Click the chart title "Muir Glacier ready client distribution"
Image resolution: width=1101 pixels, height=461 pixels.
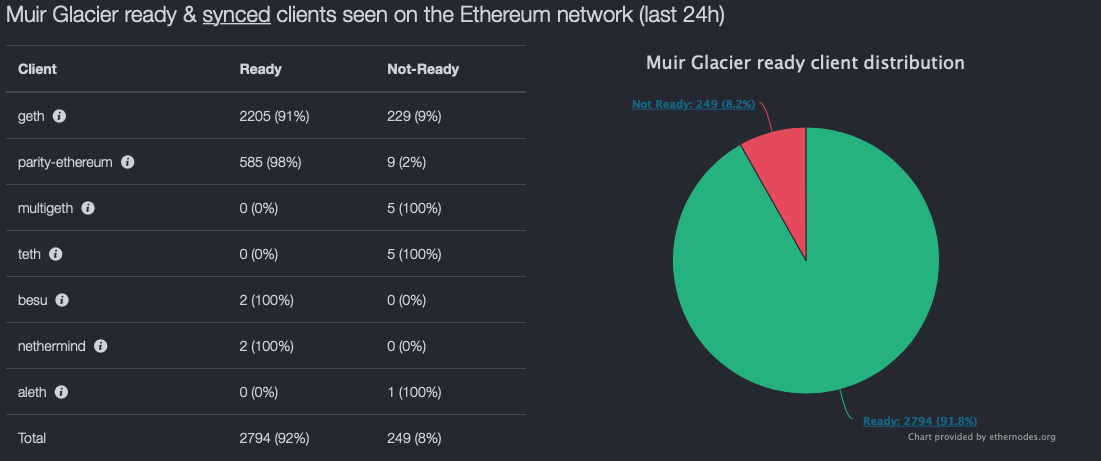[805, 63]
